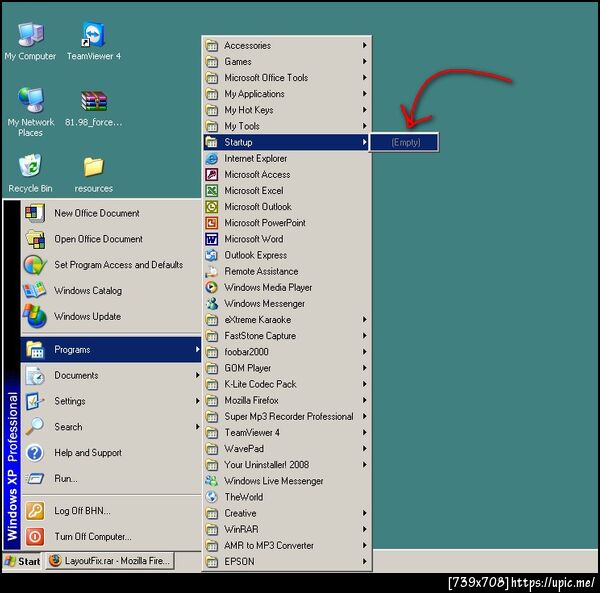The height and width of the screenshot is (593, 600).
Task: Click the (Empty) Startup submenu item
Action: (x=405, y=143)
